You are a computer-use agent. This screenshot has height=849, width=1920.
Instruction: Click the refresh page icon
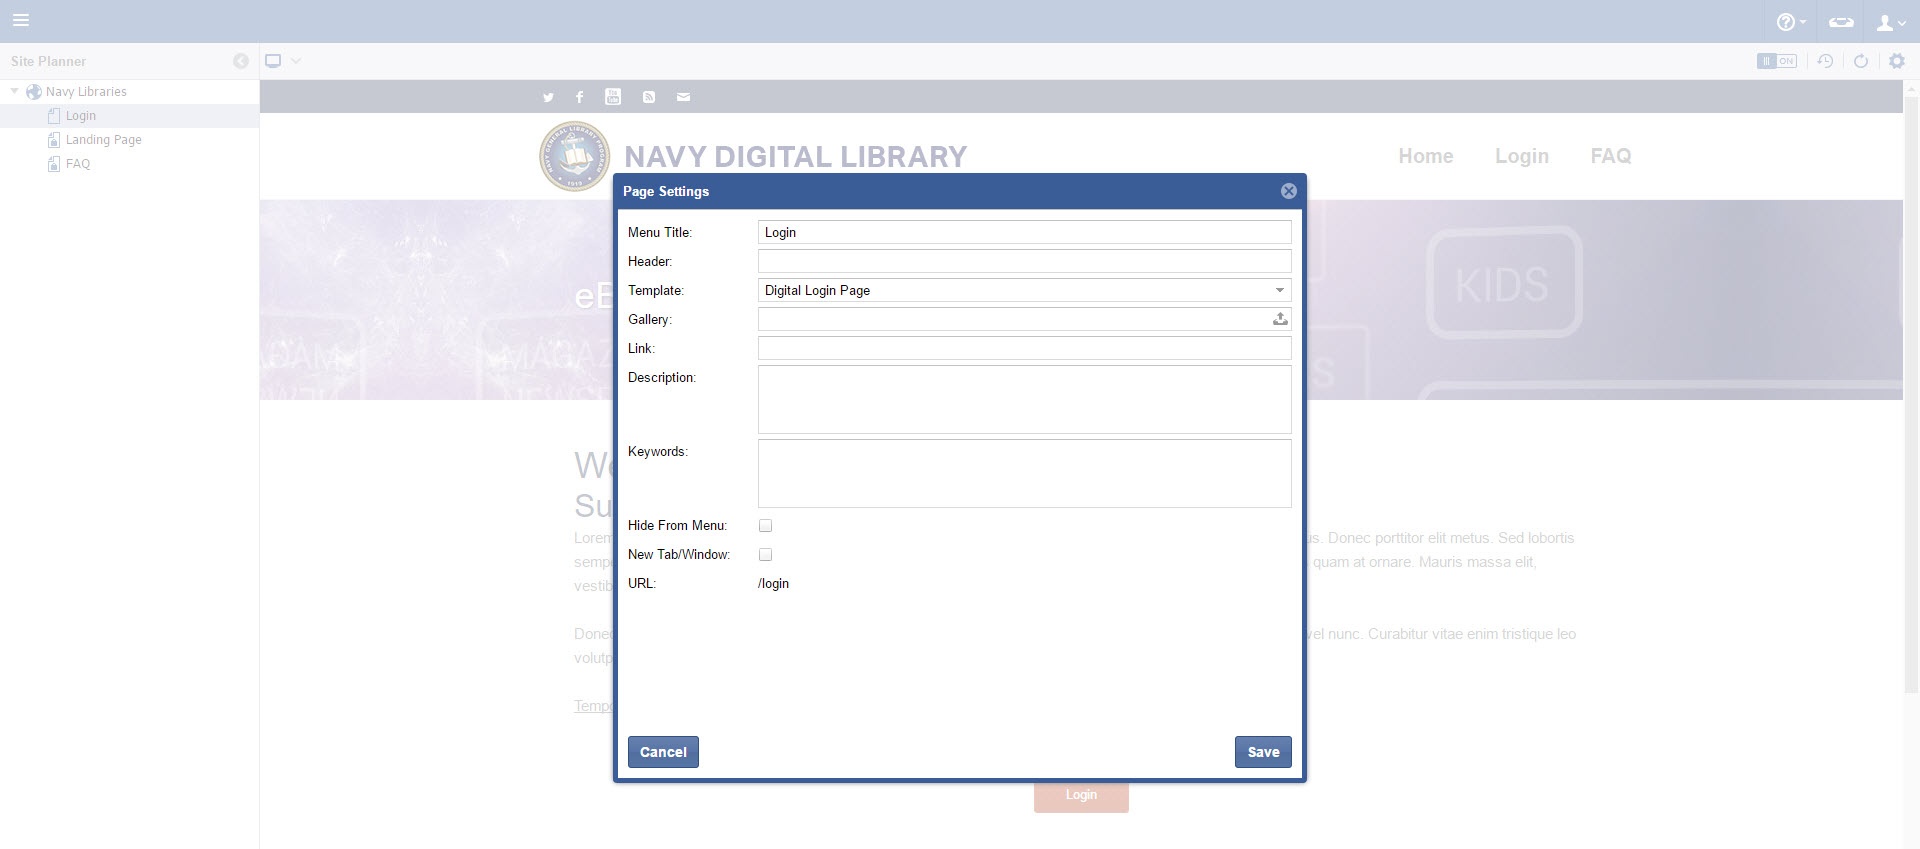tap(1860, 61)
